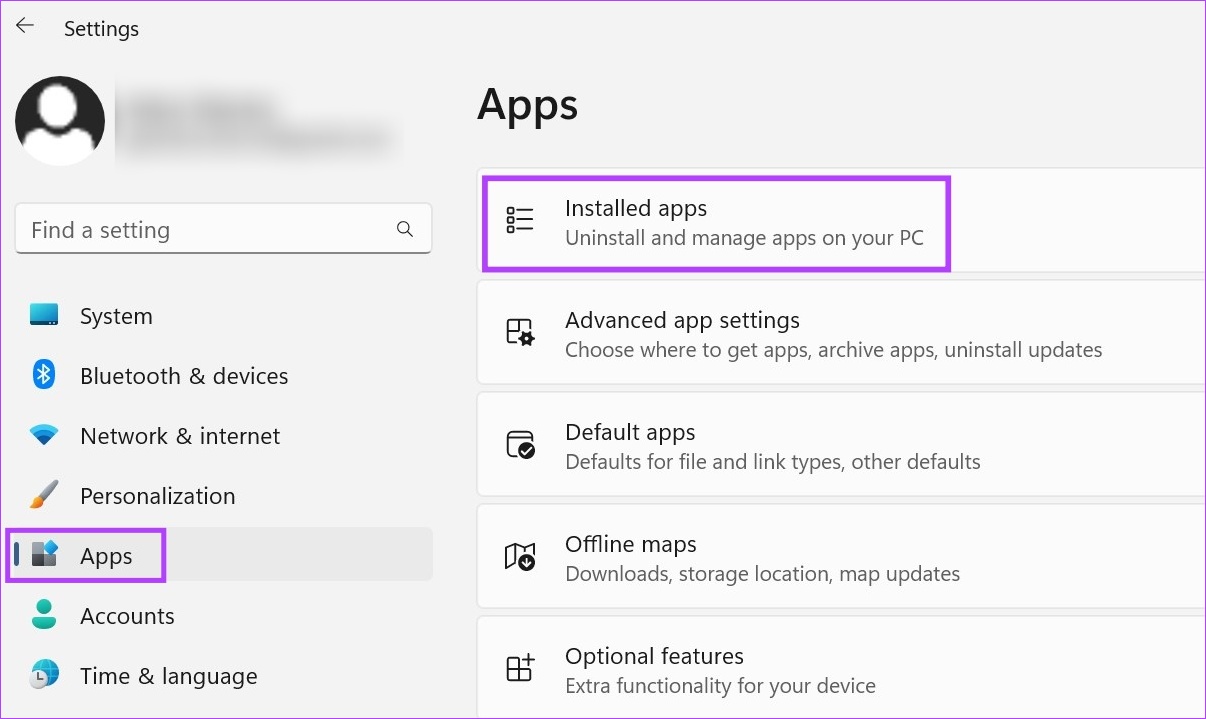Screen dimensions: 1206x719
Task: Select the Personalization brush icon
Action: click(x=44, y=495)
